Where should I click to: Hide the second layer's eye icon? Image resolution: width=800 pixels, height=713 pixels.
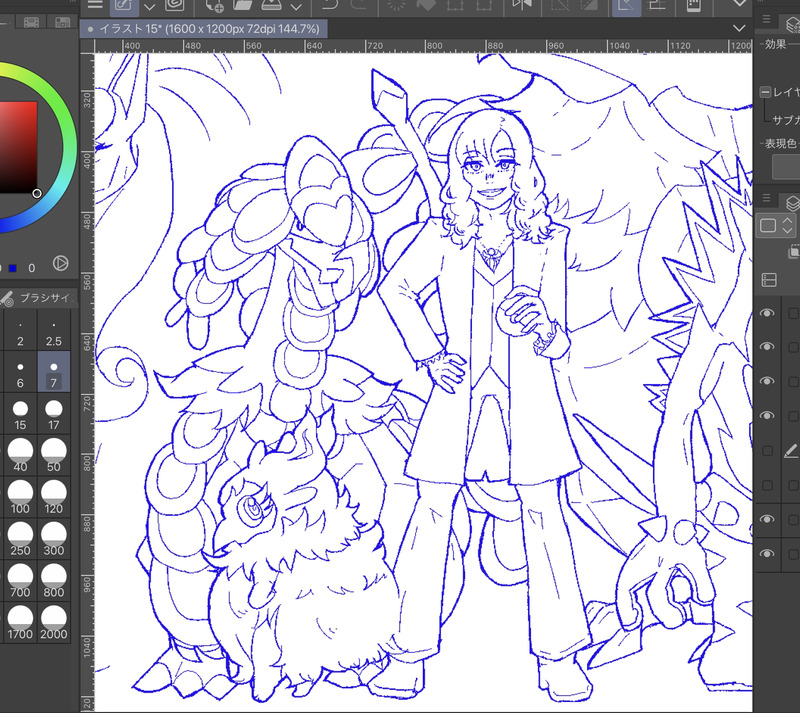[767, 347]
